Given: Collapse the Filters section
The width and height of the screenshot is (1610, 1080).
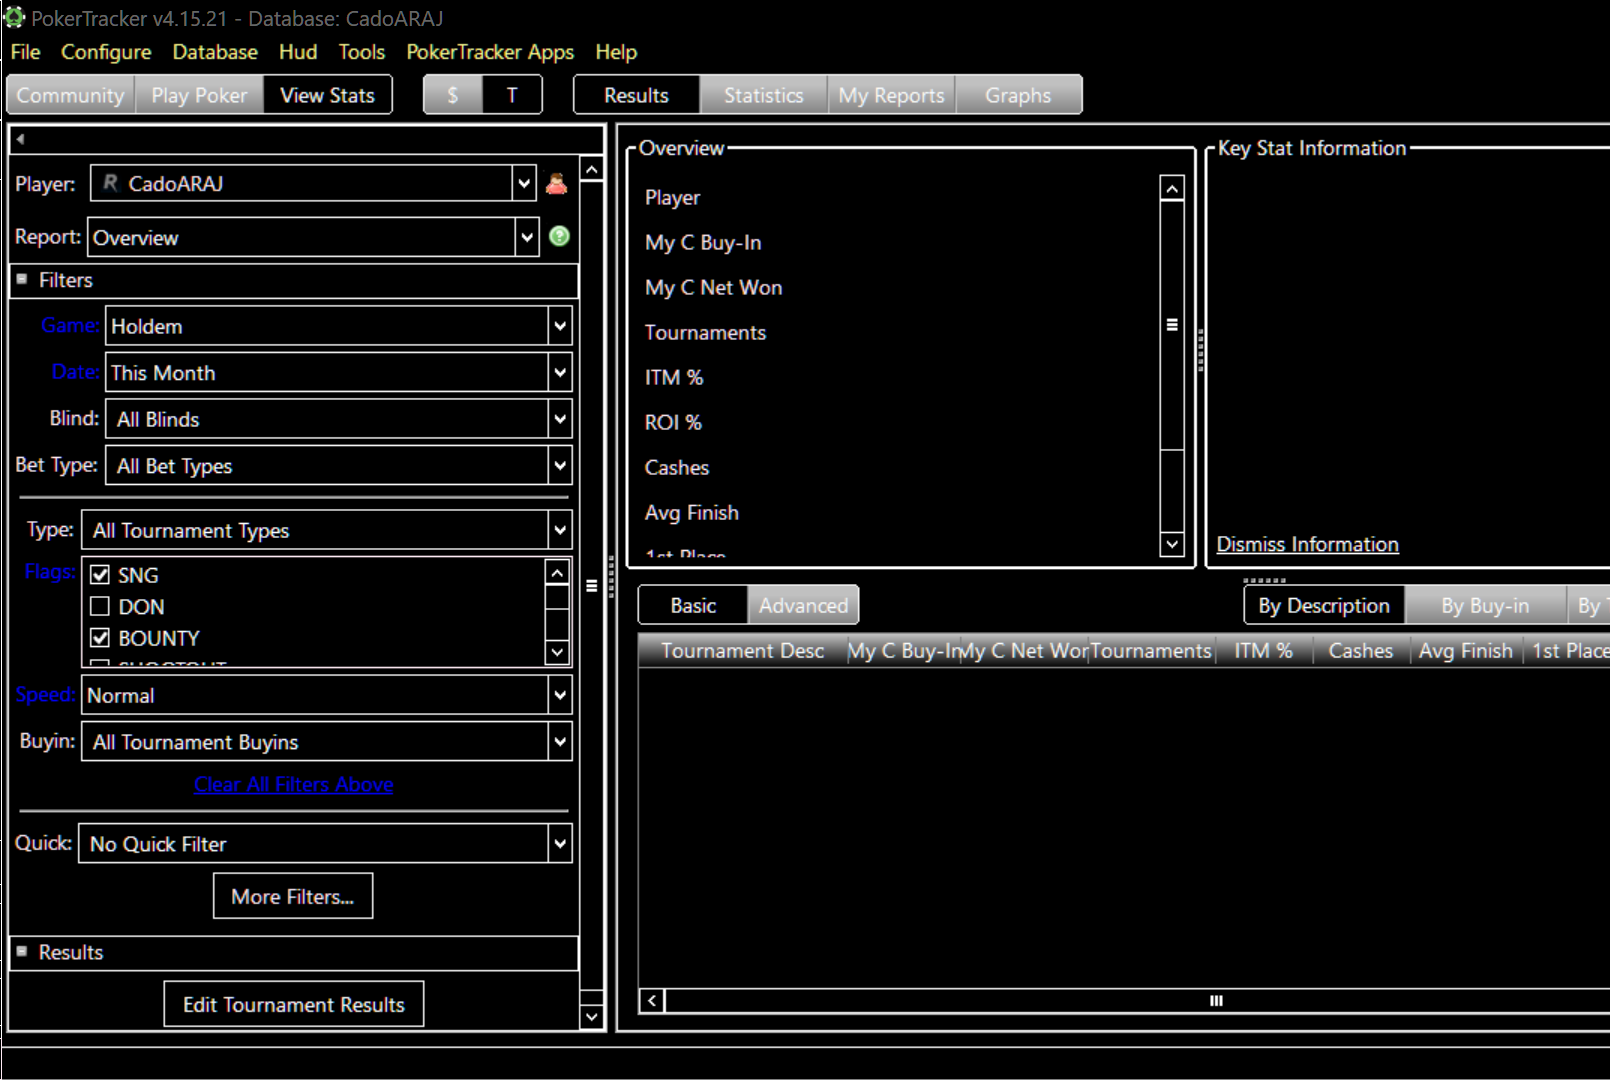Looking at the screenshot, I should (x=22, y=280).
